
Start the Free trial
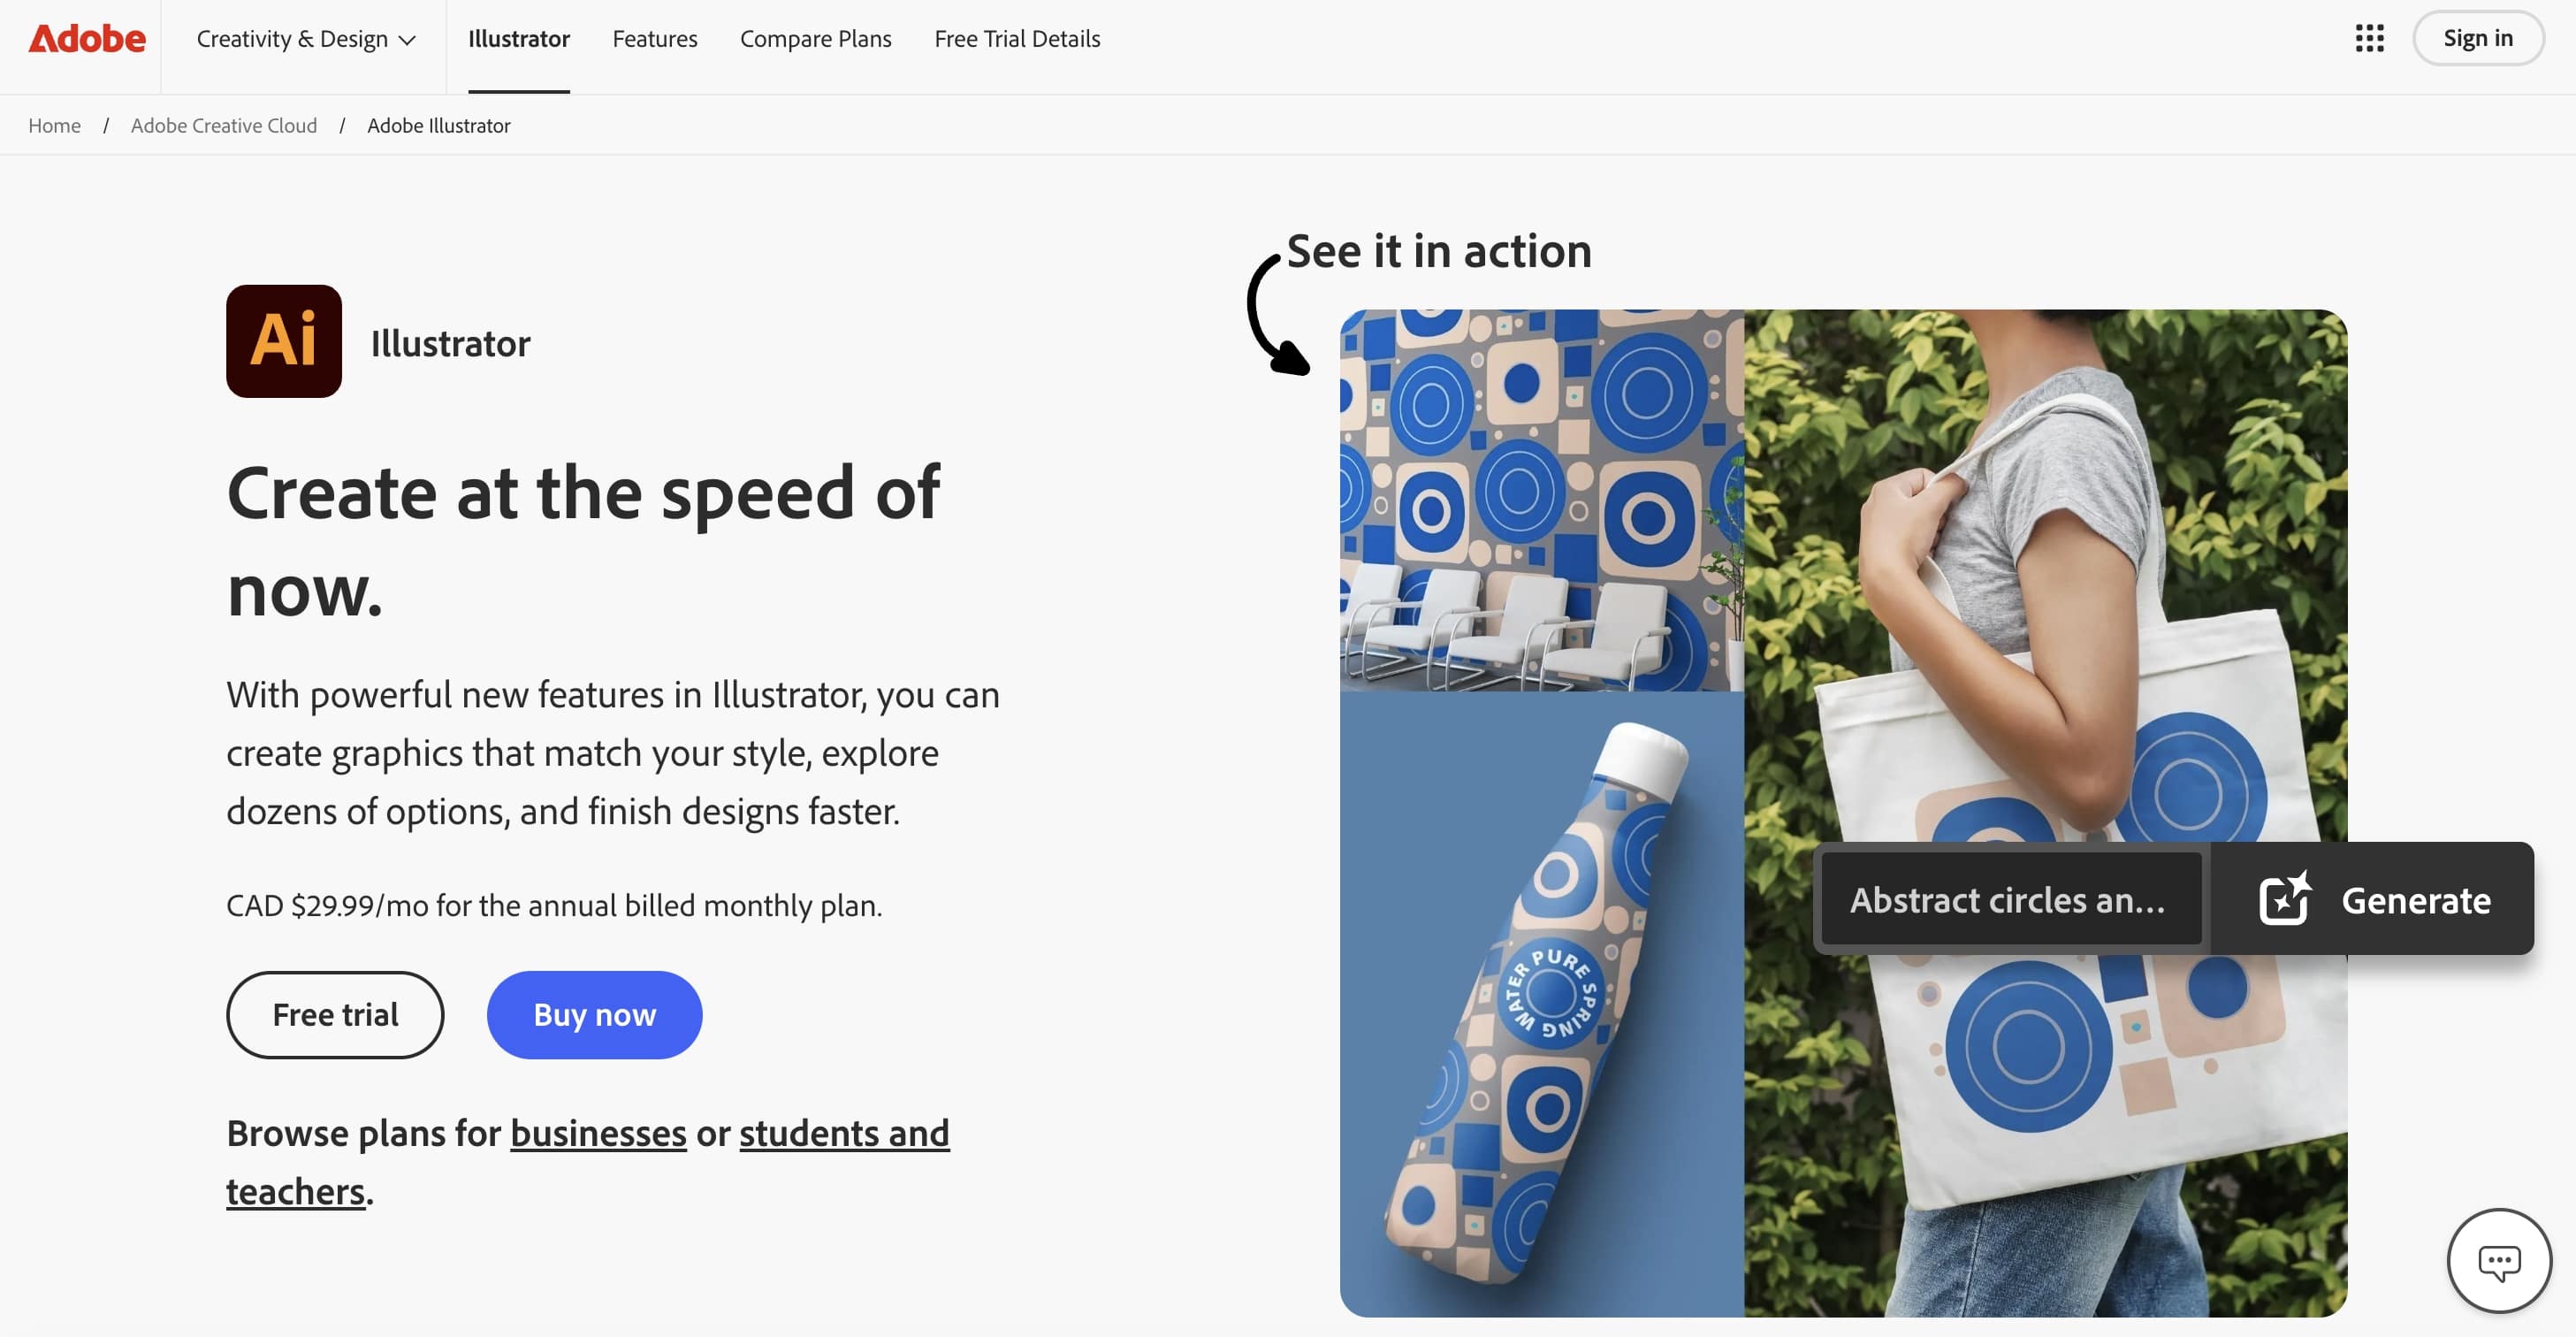click(335, 1014)
